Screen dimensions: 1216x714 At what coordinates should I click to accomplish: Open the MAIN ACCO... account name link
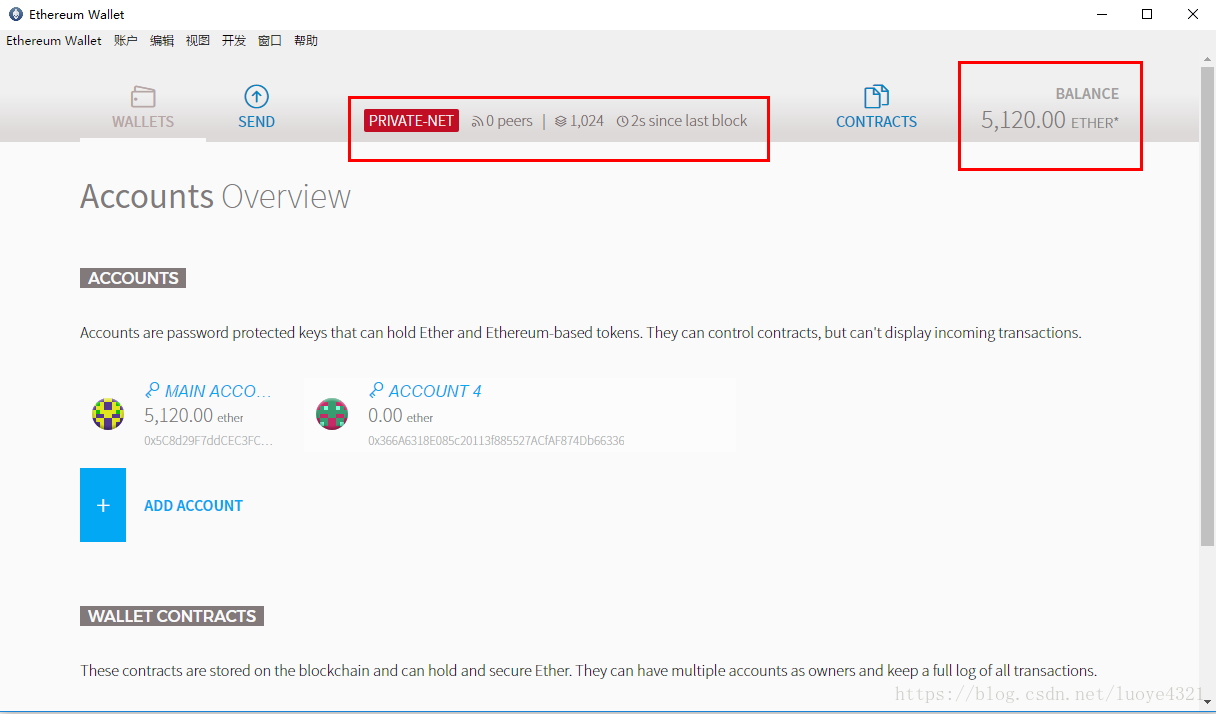click(218, 391)
